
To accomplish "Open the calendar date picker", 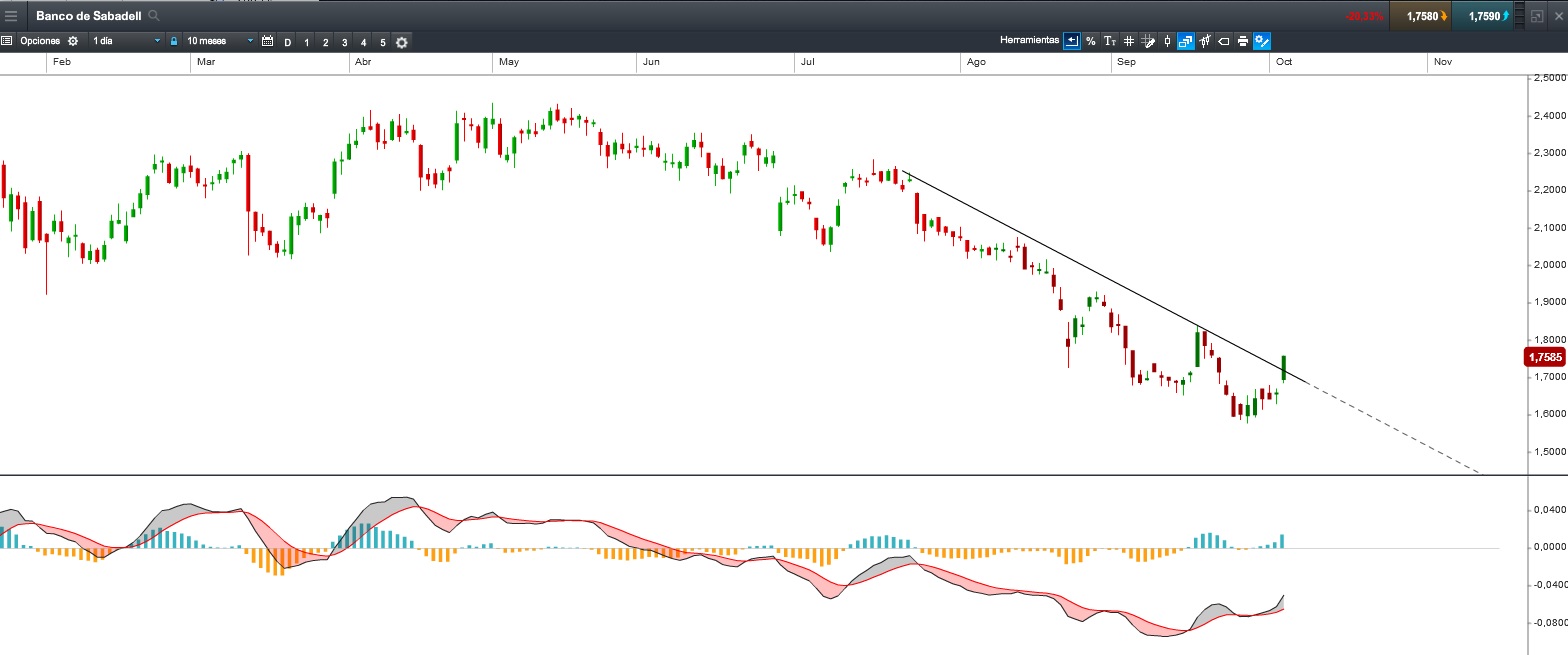I will 267,41.
